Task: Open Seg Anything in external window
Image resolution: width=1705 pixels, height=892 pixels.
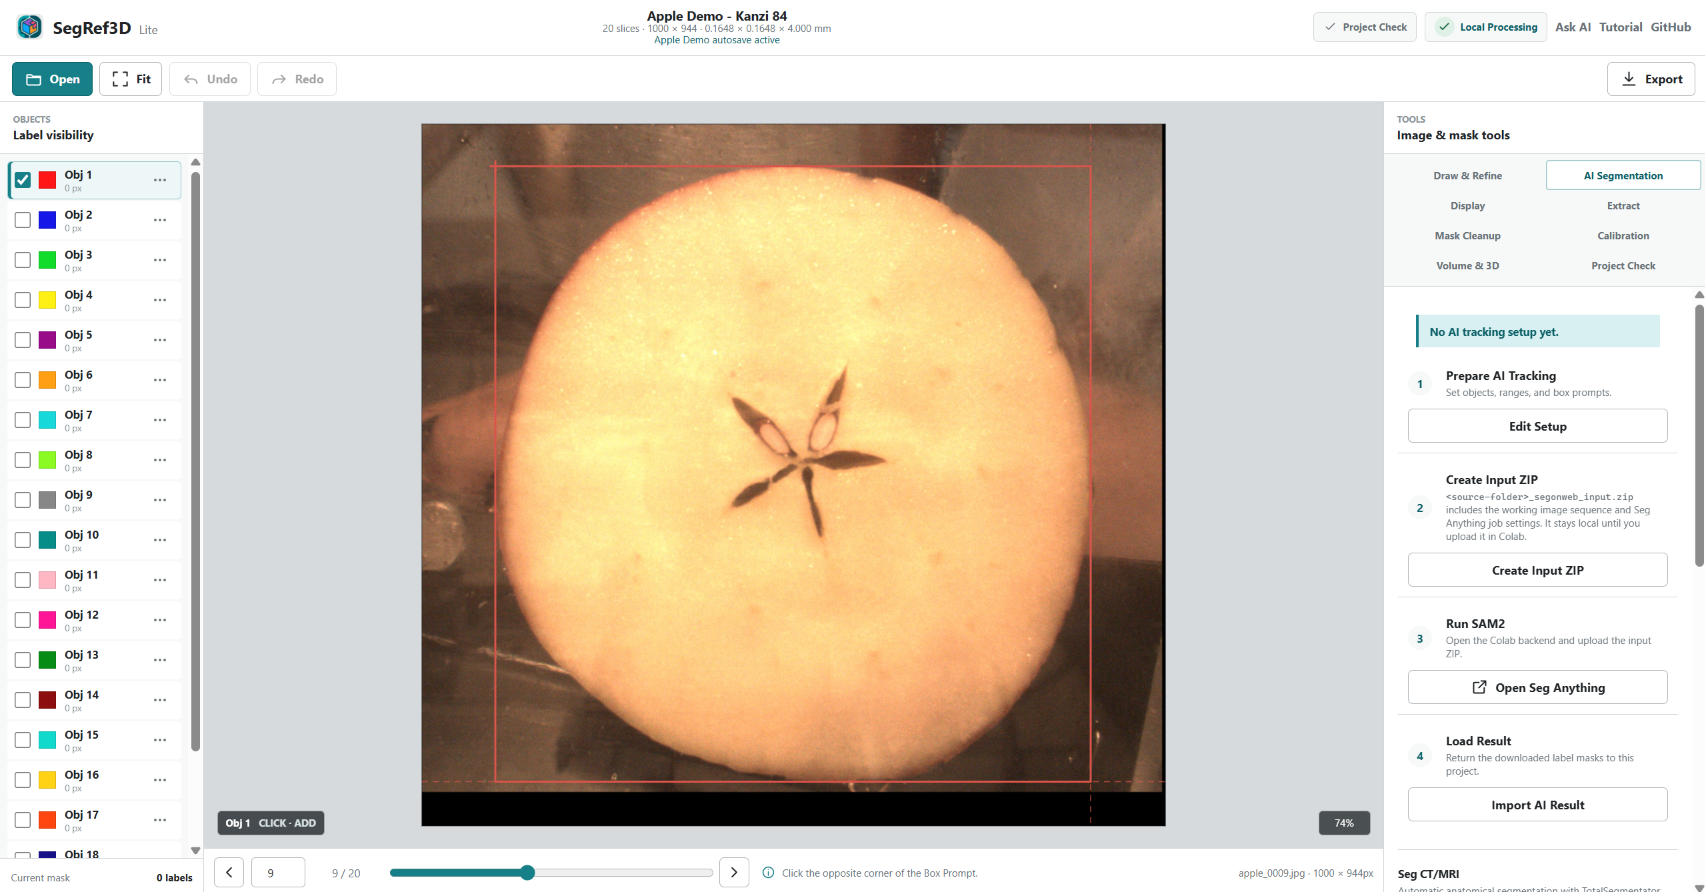Action: tap(1537, 687)
